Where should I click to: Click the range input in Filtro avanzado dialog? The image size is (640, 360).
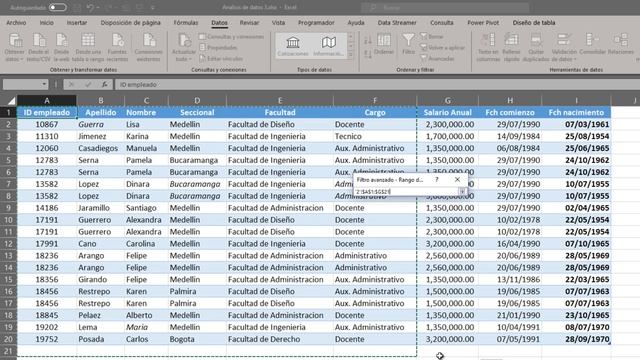pos(406,191)
